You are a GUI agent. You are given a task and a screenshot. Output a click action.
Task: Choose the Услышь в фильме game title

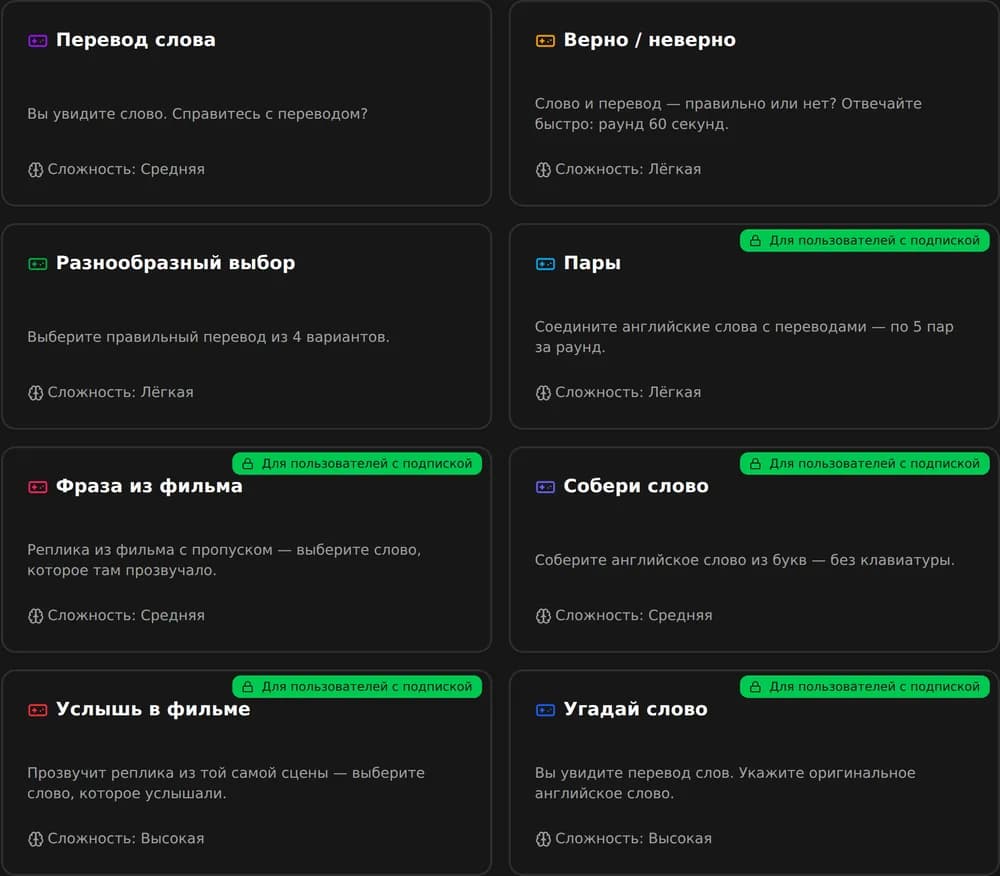pyautogui.click(x=153, y=710)
